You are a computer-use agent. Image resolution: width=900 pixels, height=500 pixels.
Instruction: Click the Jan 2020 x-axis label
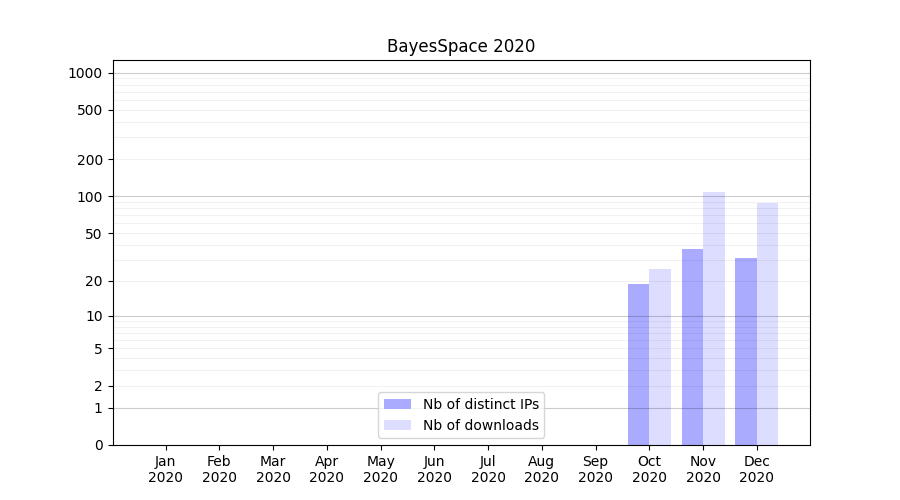pos(165,469)
